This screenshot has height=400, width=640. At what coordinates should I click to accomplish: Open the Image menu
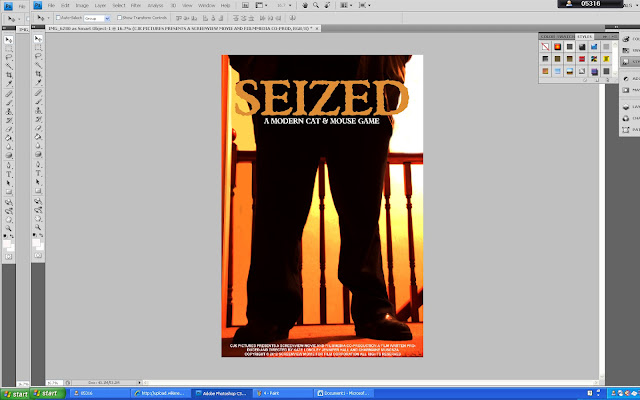click(82, 5)
